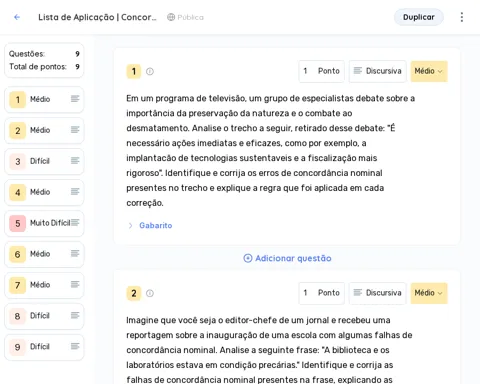Click the Gabarito link text
This screenshot has width=480, height=384.
156,226
